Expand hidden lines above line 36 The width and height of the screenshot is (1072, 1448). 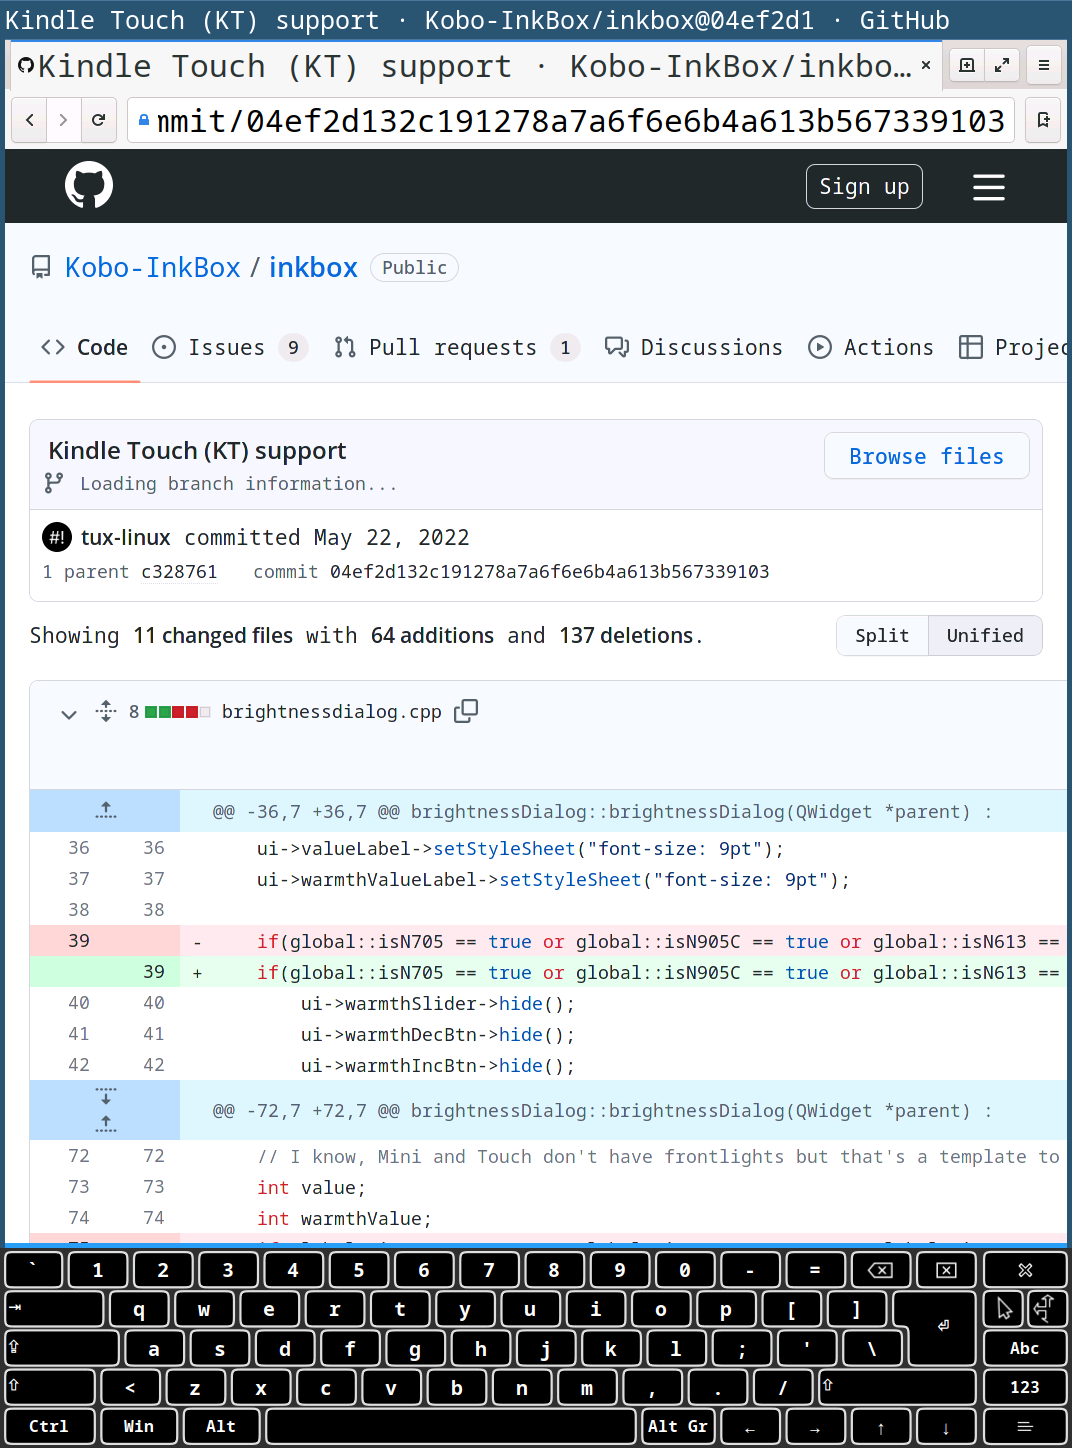coord(105,811)
